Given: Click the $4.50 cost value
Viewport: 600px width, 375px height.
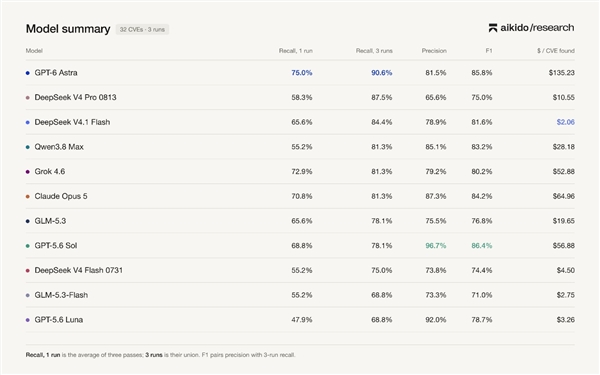Looking at the screenshot, I should 566,270.
